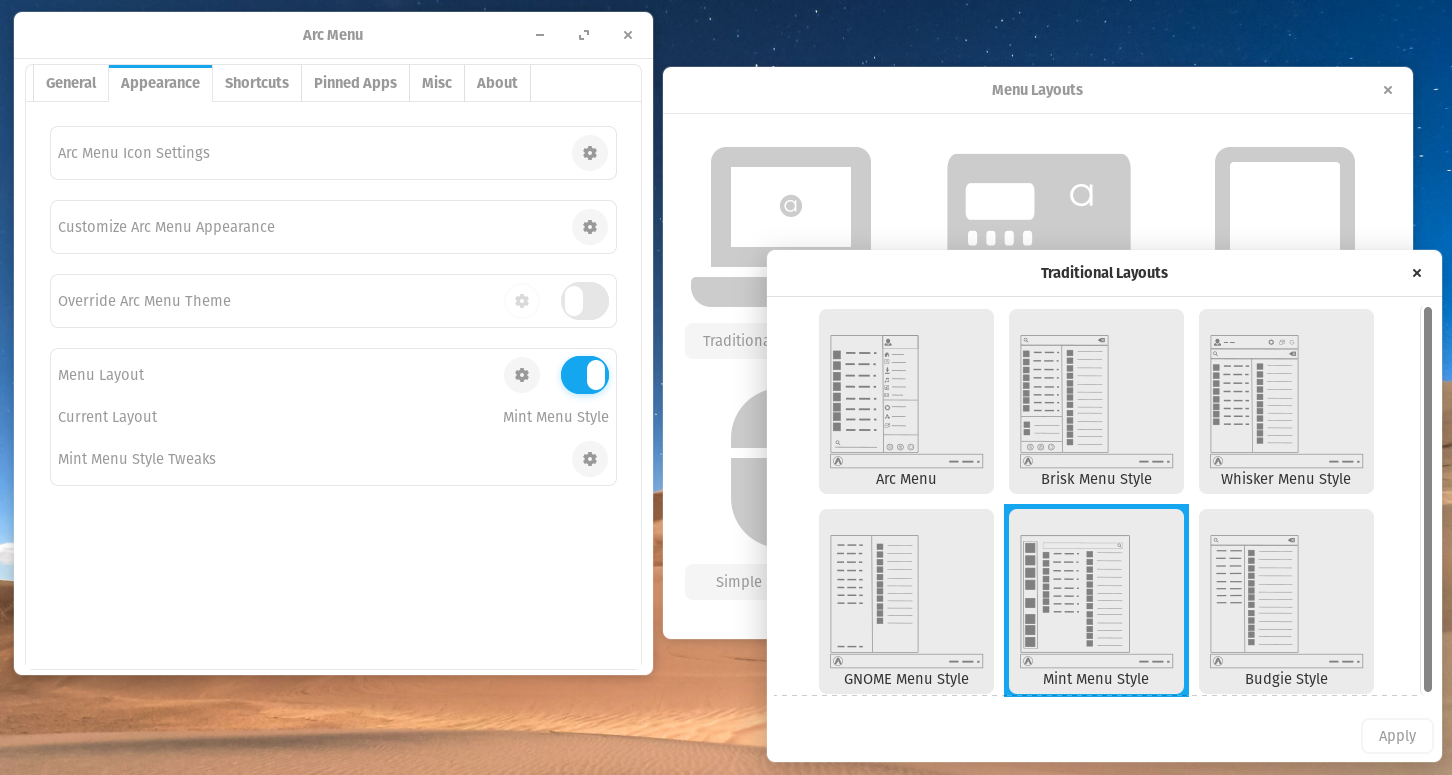This screenshot has height=775, width=1452.
Task: Open the Customize Arc Menu Appearance gear
Action: coord(590,227)
